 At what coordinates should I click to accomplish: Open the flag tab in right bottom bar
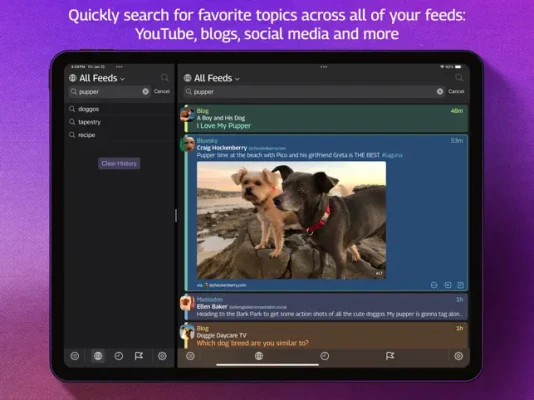[390, 356]
